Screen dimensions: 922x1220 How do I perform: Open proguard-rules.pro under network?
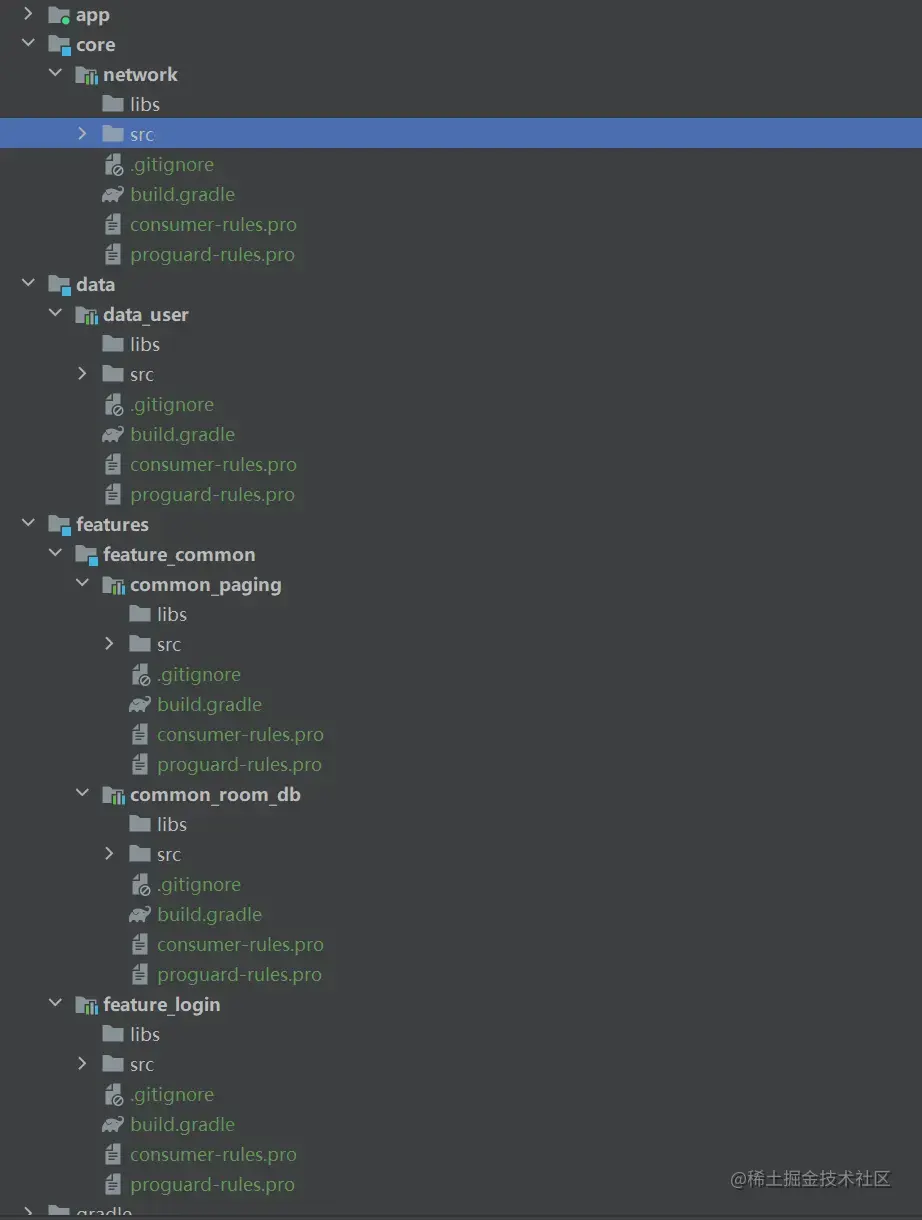[x=212, y=255]
